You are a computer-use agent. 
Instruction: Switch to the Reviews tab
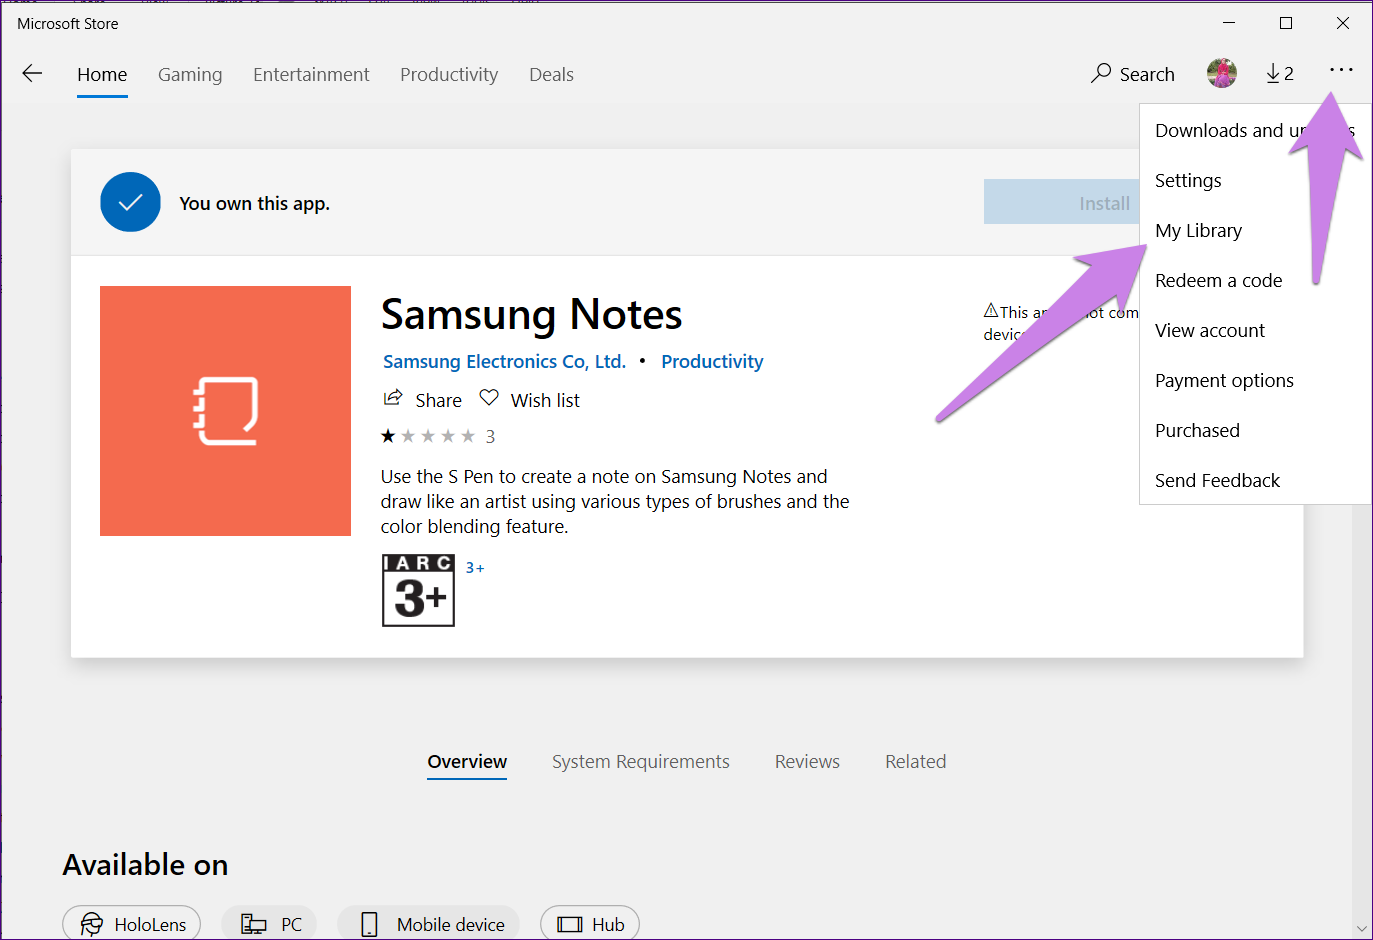pos(807,761)
